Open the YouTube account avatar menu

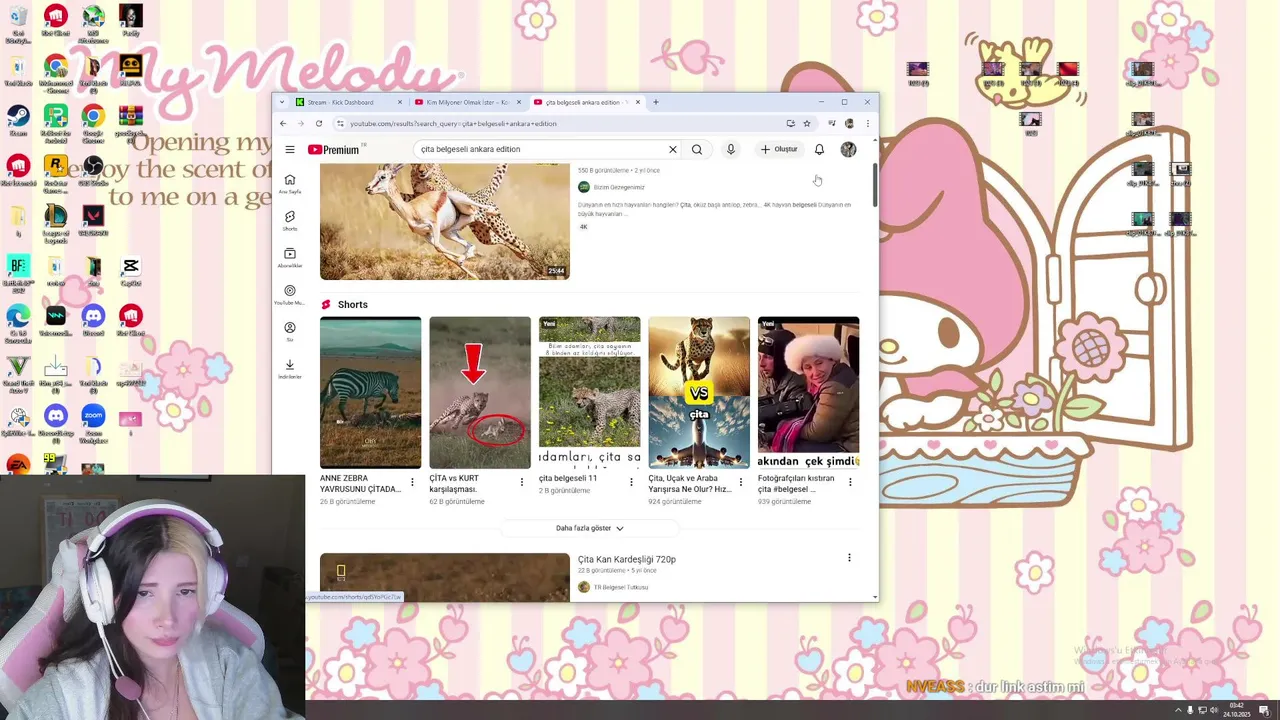pyautogui.click(x=848, y=149)
